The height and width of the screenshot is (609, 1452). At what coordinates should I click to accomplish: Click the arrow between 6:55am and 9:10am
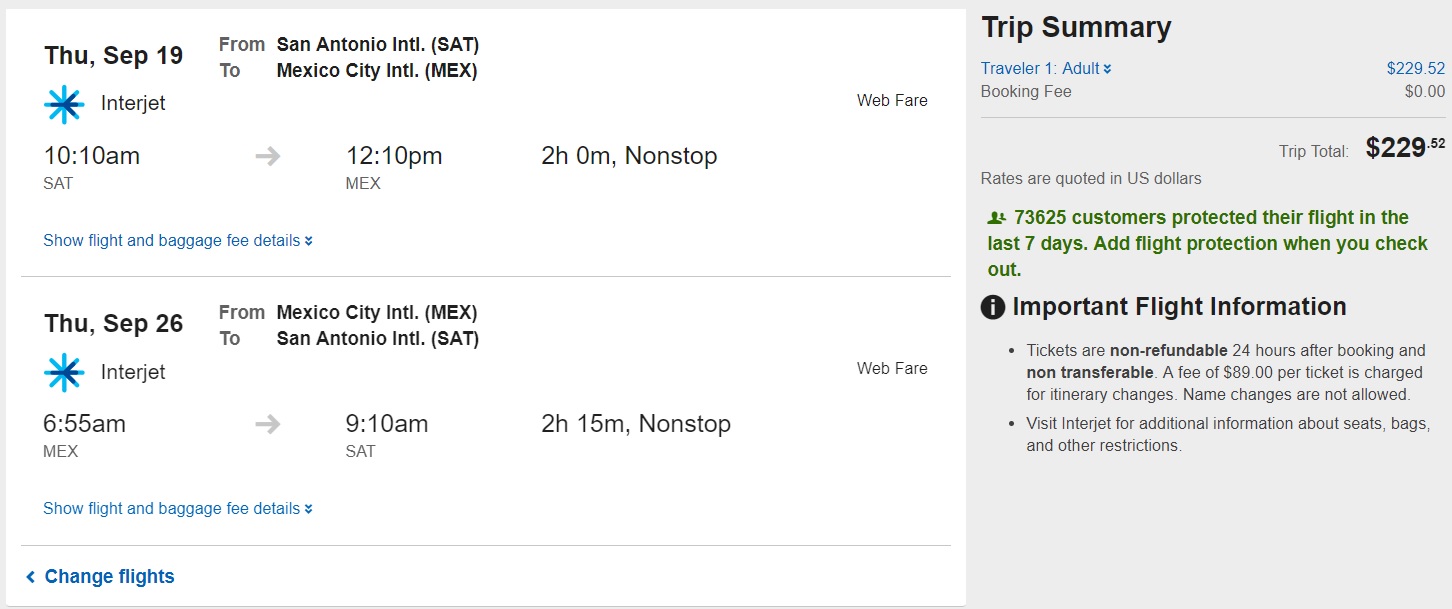tap(267, 424)
